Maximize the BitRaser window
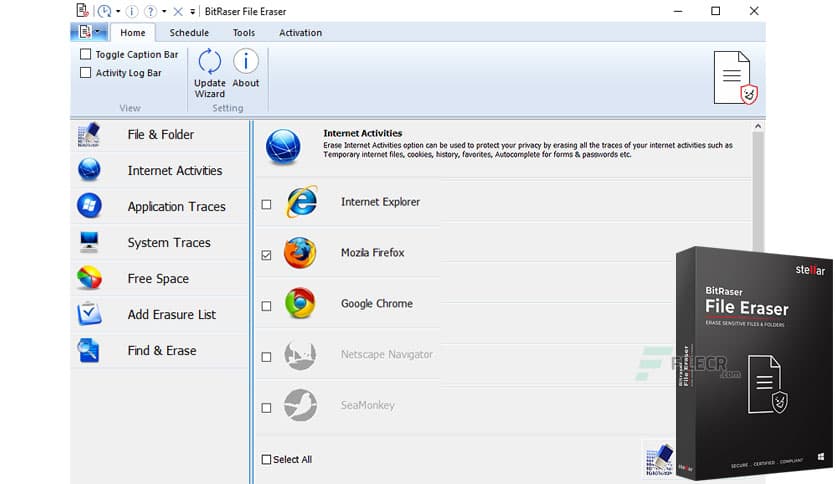This screenshot has height=484, width=836. (716, 11)
